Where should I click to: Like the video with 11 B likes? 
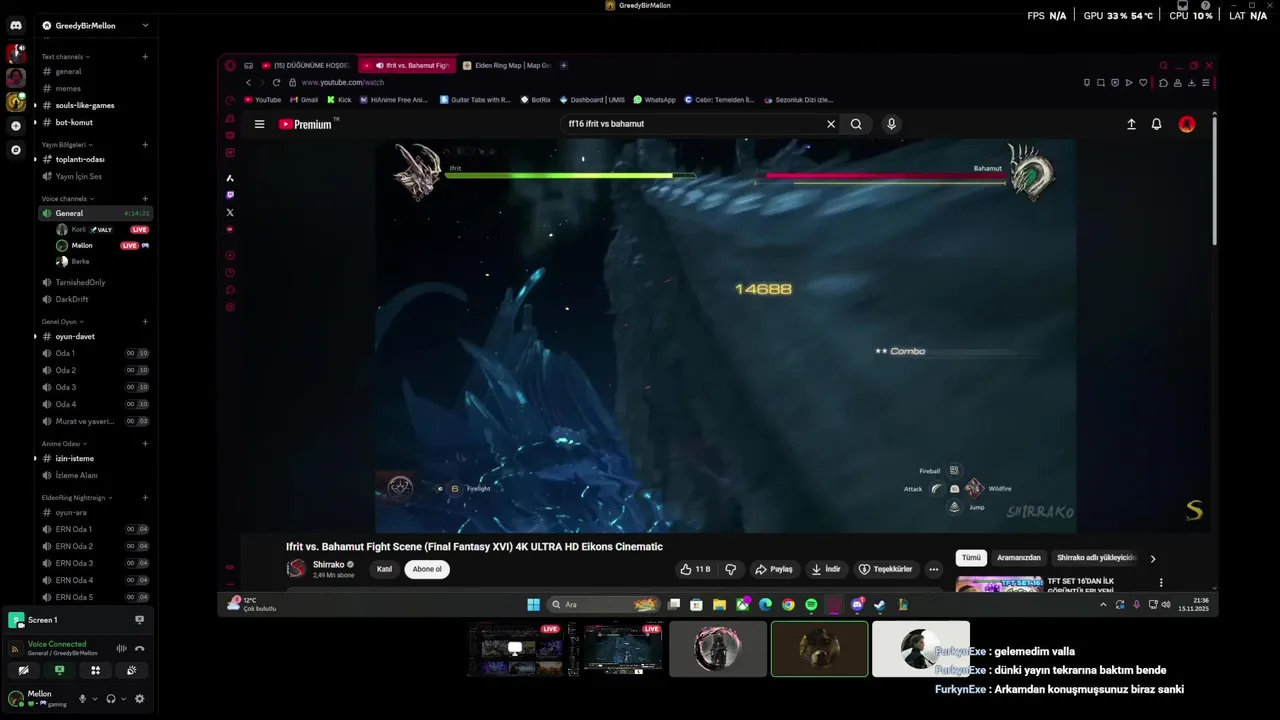point(695,569)
